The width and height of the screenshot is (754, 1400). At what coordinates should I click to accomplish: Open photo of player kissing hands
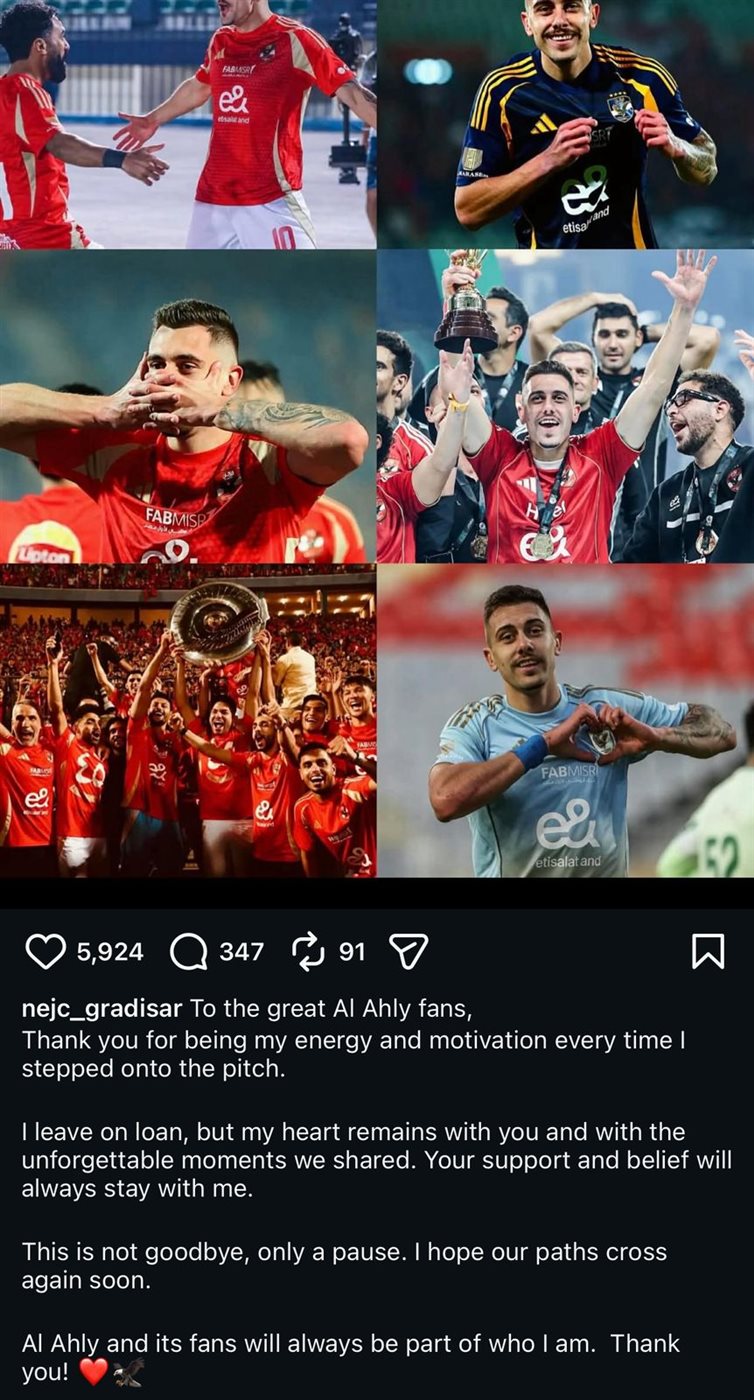click(x=188, y=406)
